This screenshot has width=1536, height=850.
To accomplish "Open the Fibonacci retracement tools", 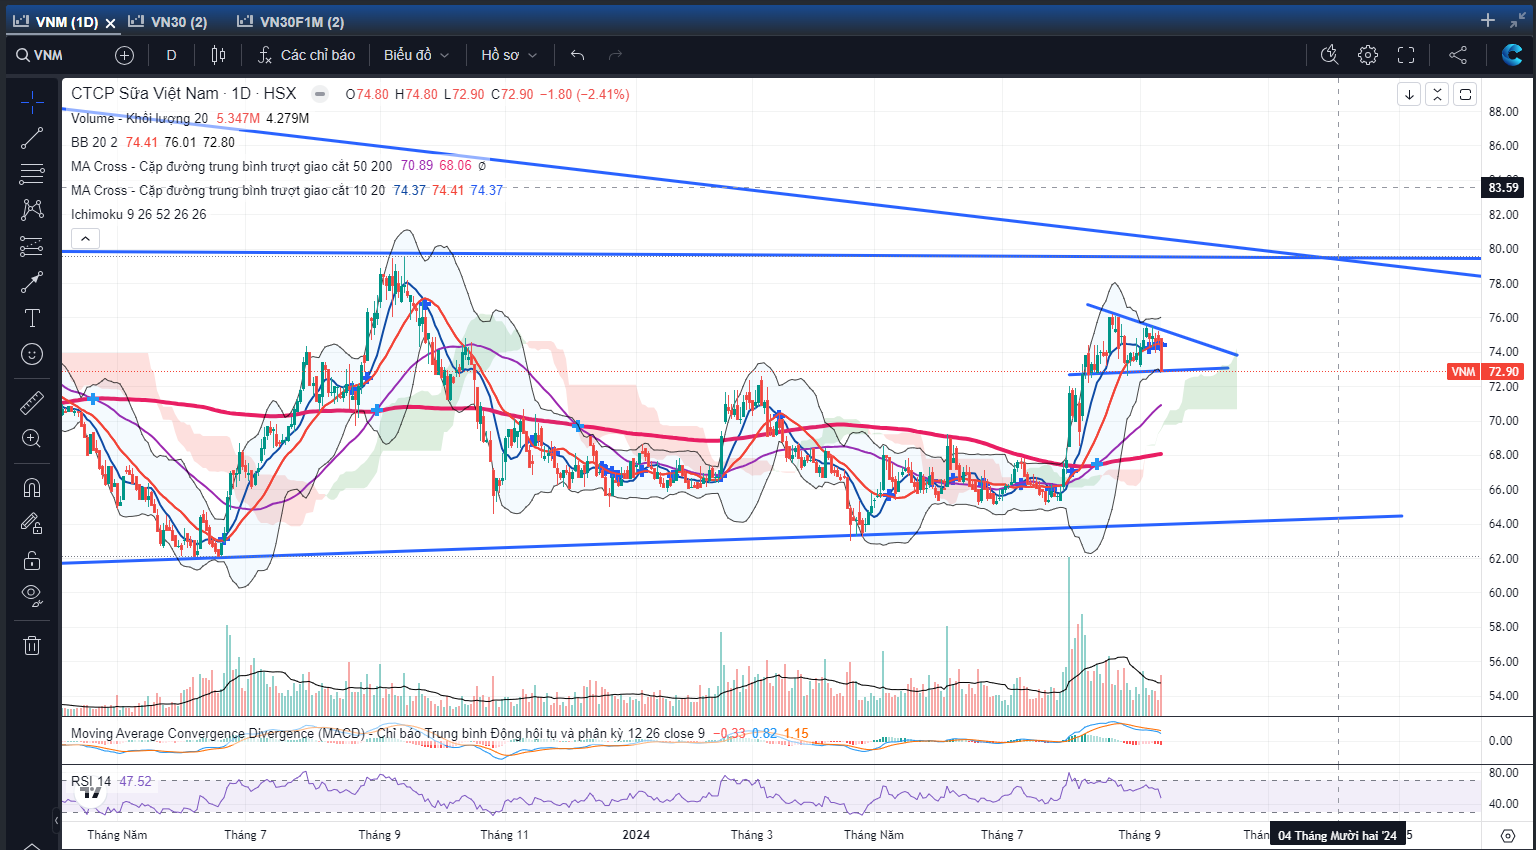I will [32, 174].
